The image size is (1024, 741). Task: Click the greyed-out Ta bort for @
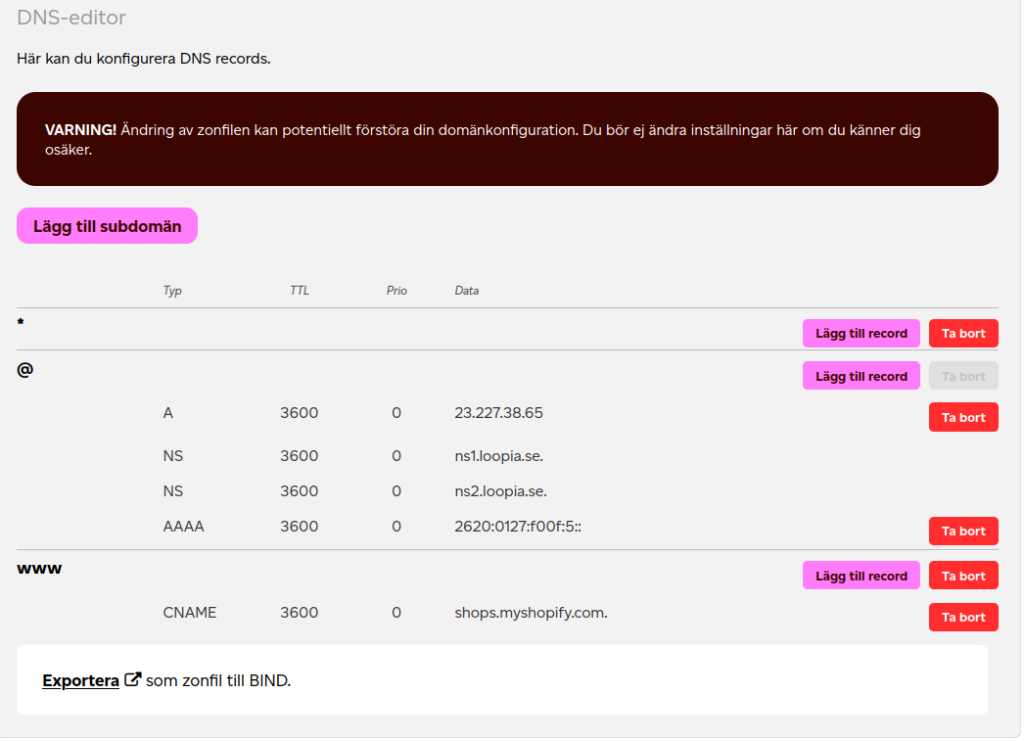(963, 376)
